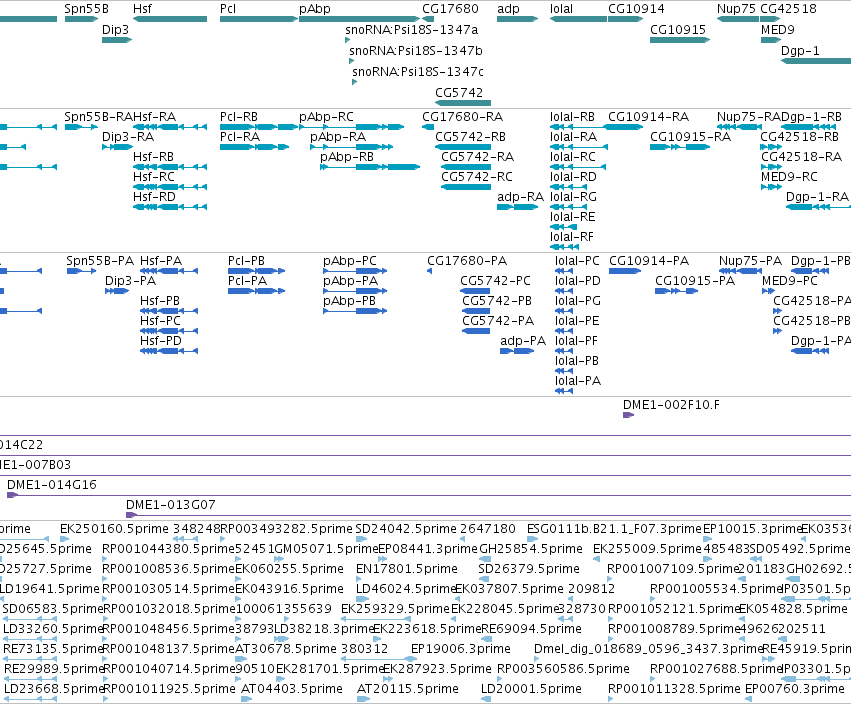Click the RP003560586.5prime EST label
Image resolution: width=851 pixels, height=704 pixels.
[563, 669]
